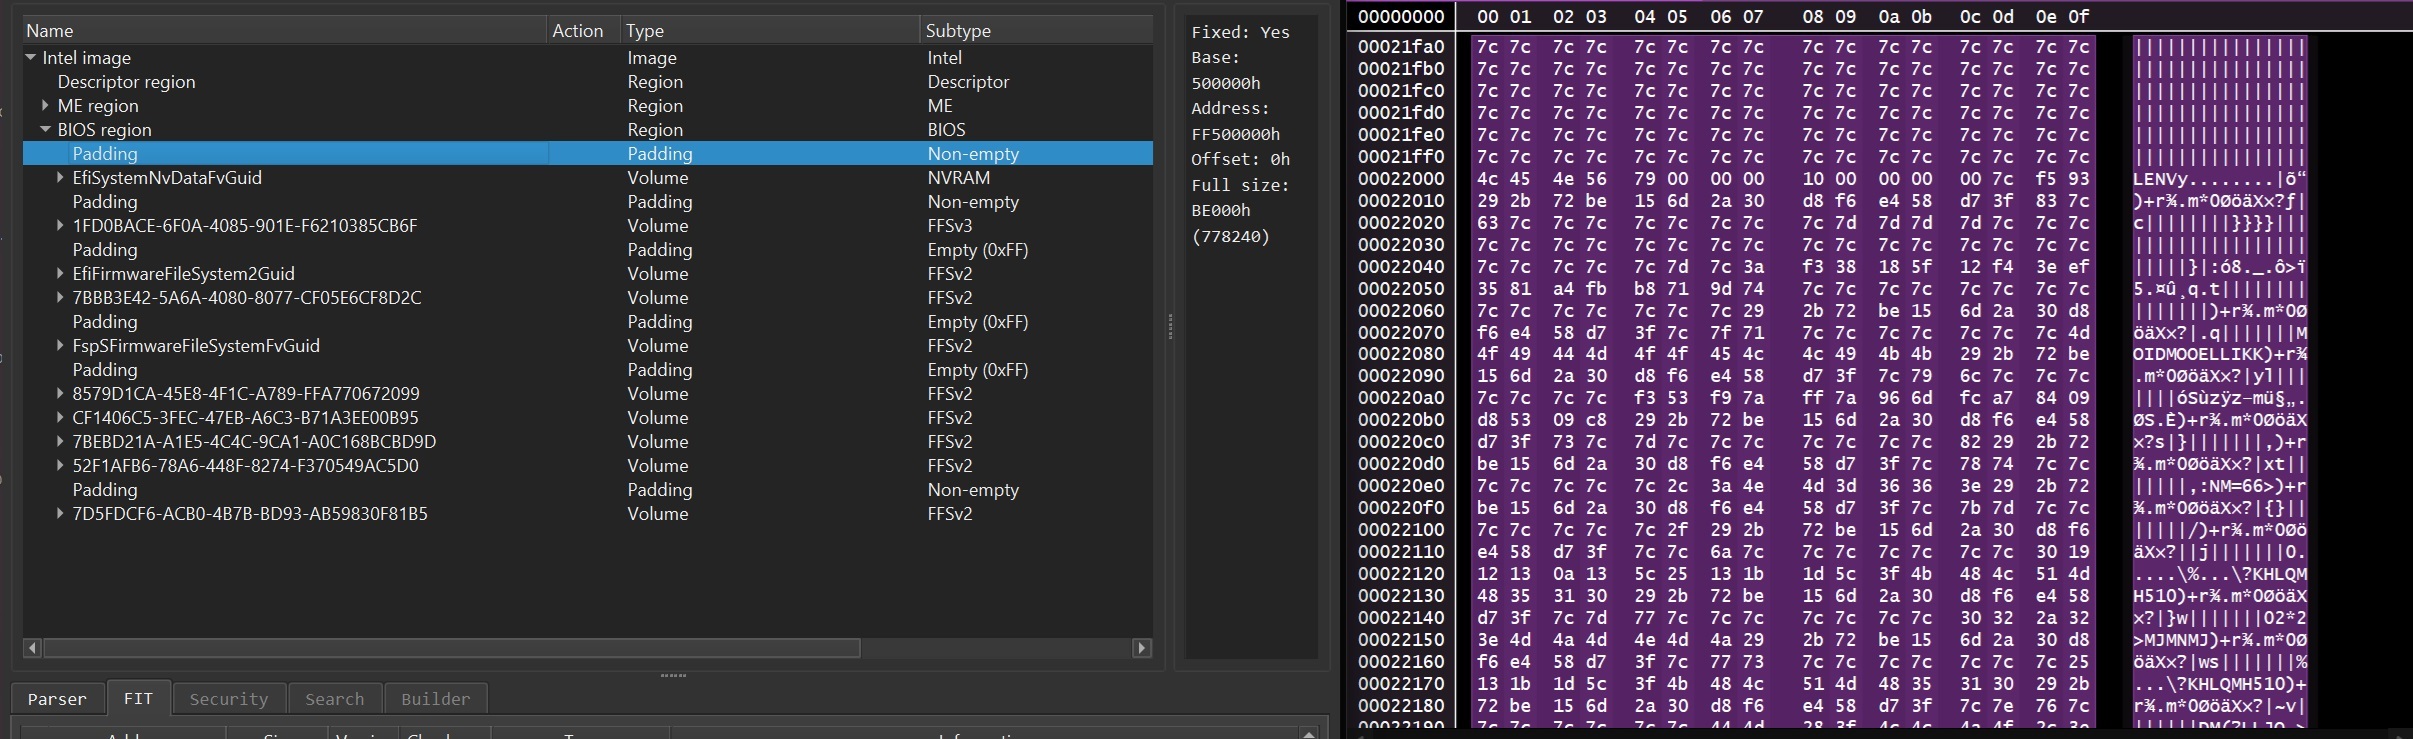Image resolution: width=2413 pixels, height=739 pixels.
Task: Expand the 7D5FDCF6-ACB0-4B7B-BD93-AB59830F81B5 volume
Action: pos(60,513)
